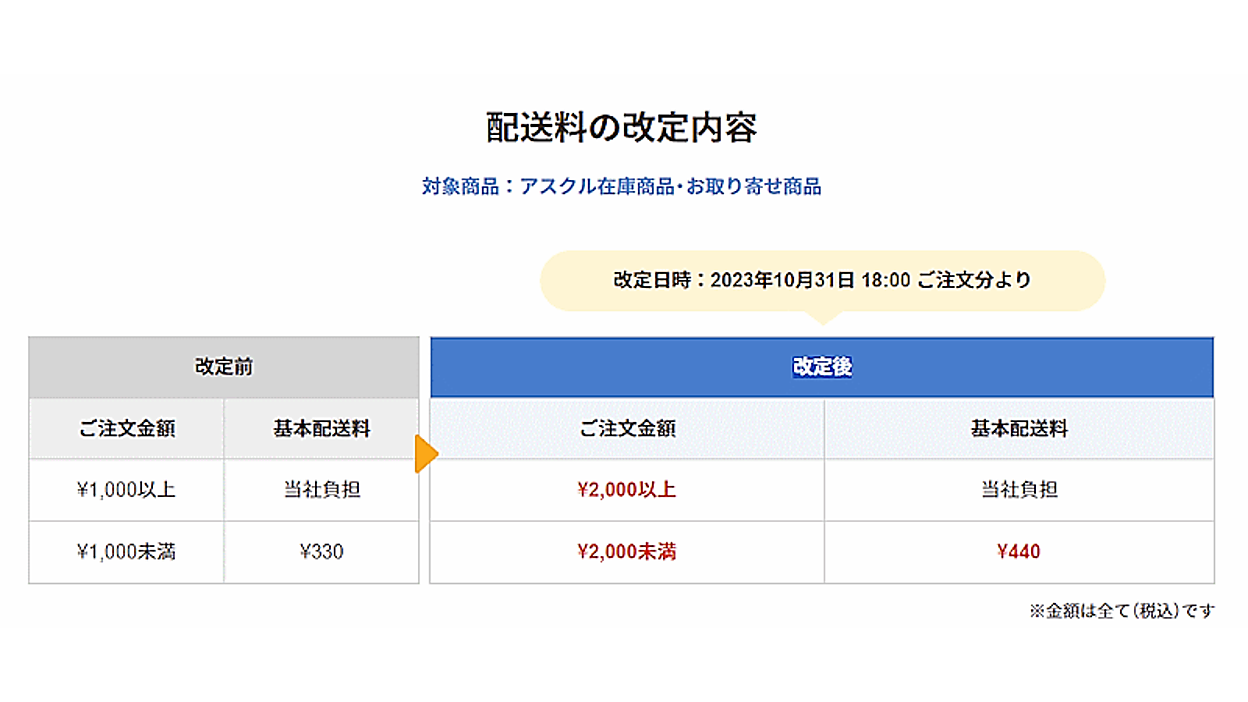This screenshot has height=702, width=1248.
Task: Click 当社負担 cell in the 改定前 table
Action: 322,490
